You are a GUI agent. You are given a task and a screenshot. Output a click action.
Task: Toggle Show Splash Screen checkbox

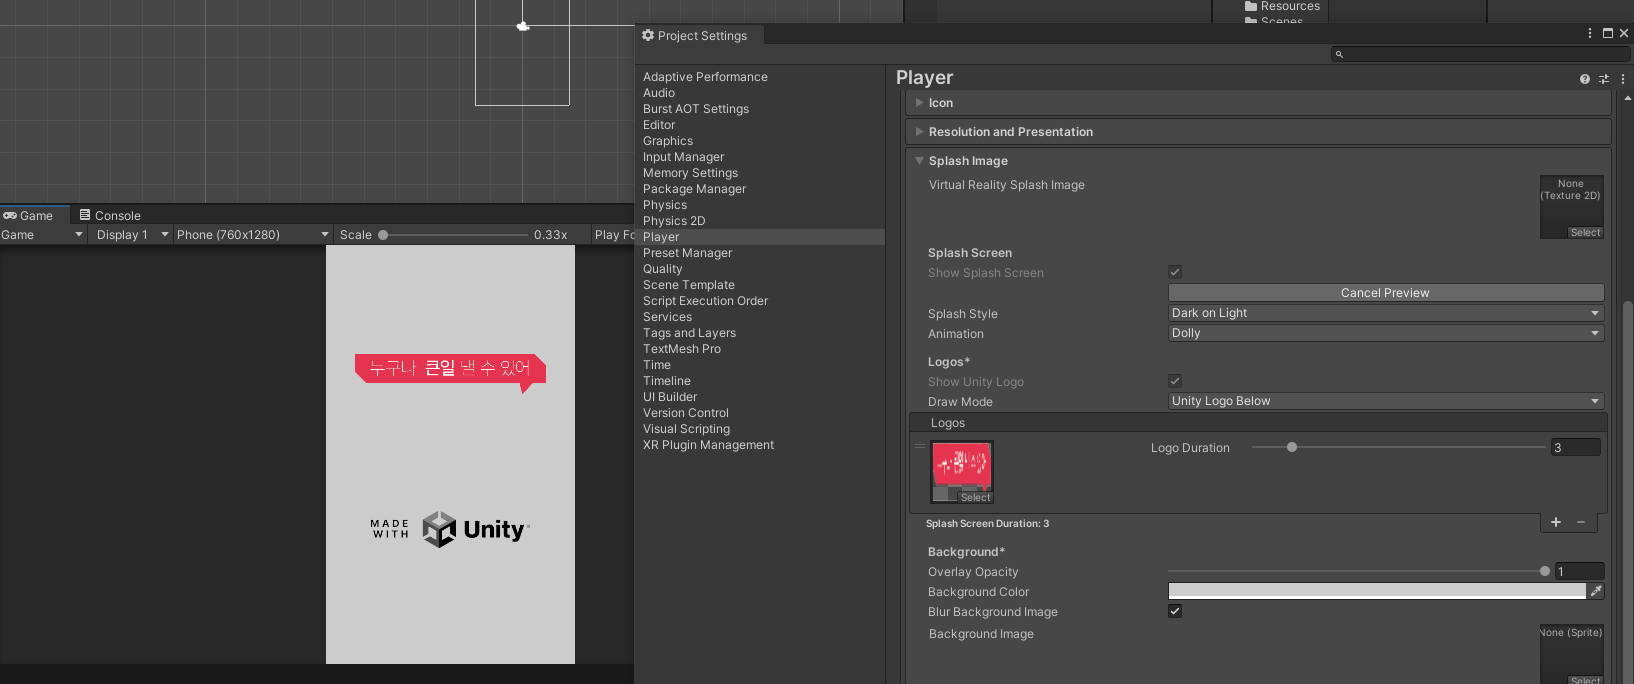(1175, 272)
